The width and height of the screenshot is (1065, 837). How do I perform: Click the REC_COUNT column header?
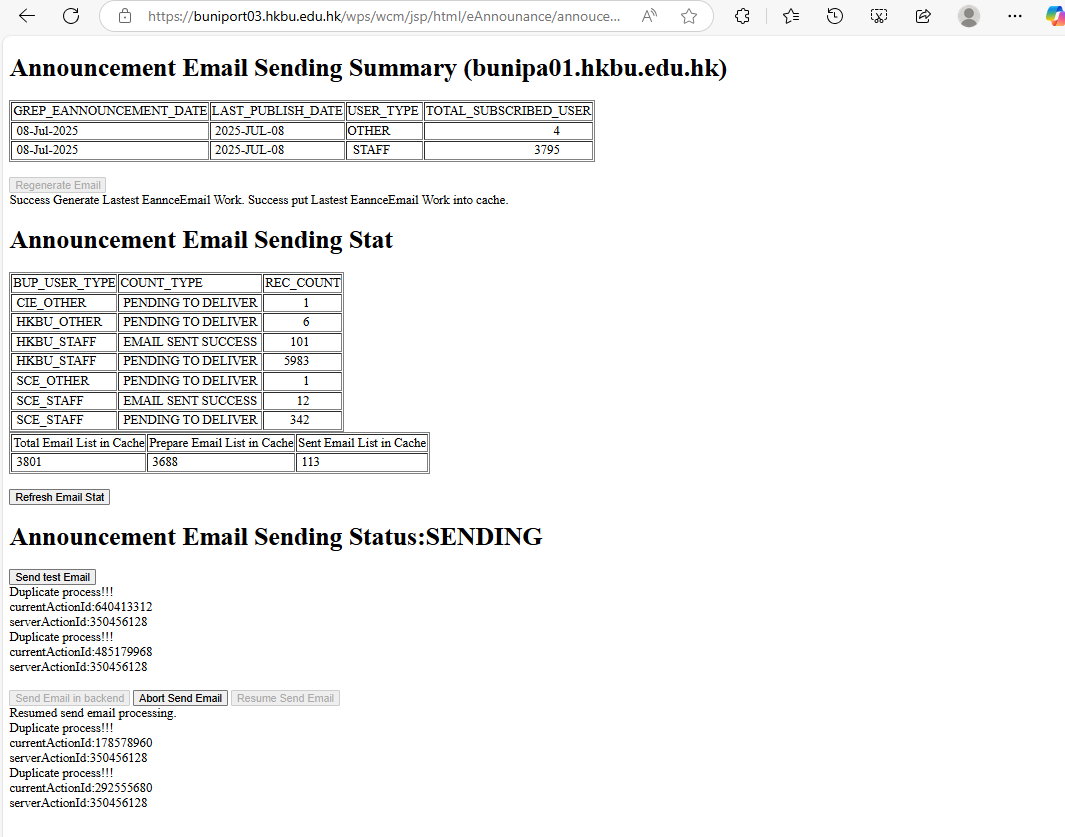pyautogui.click(x=302, y=283)
